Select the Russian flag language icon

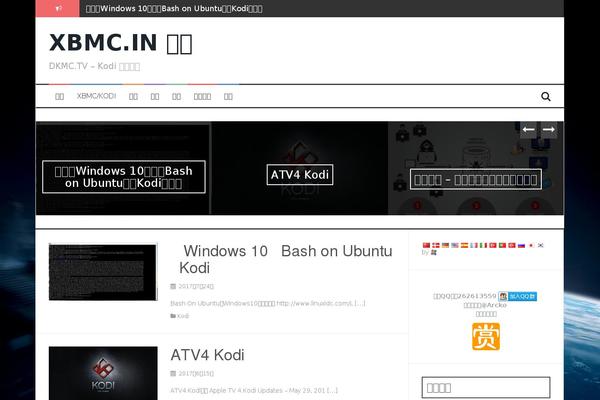[x=521, y=245]
